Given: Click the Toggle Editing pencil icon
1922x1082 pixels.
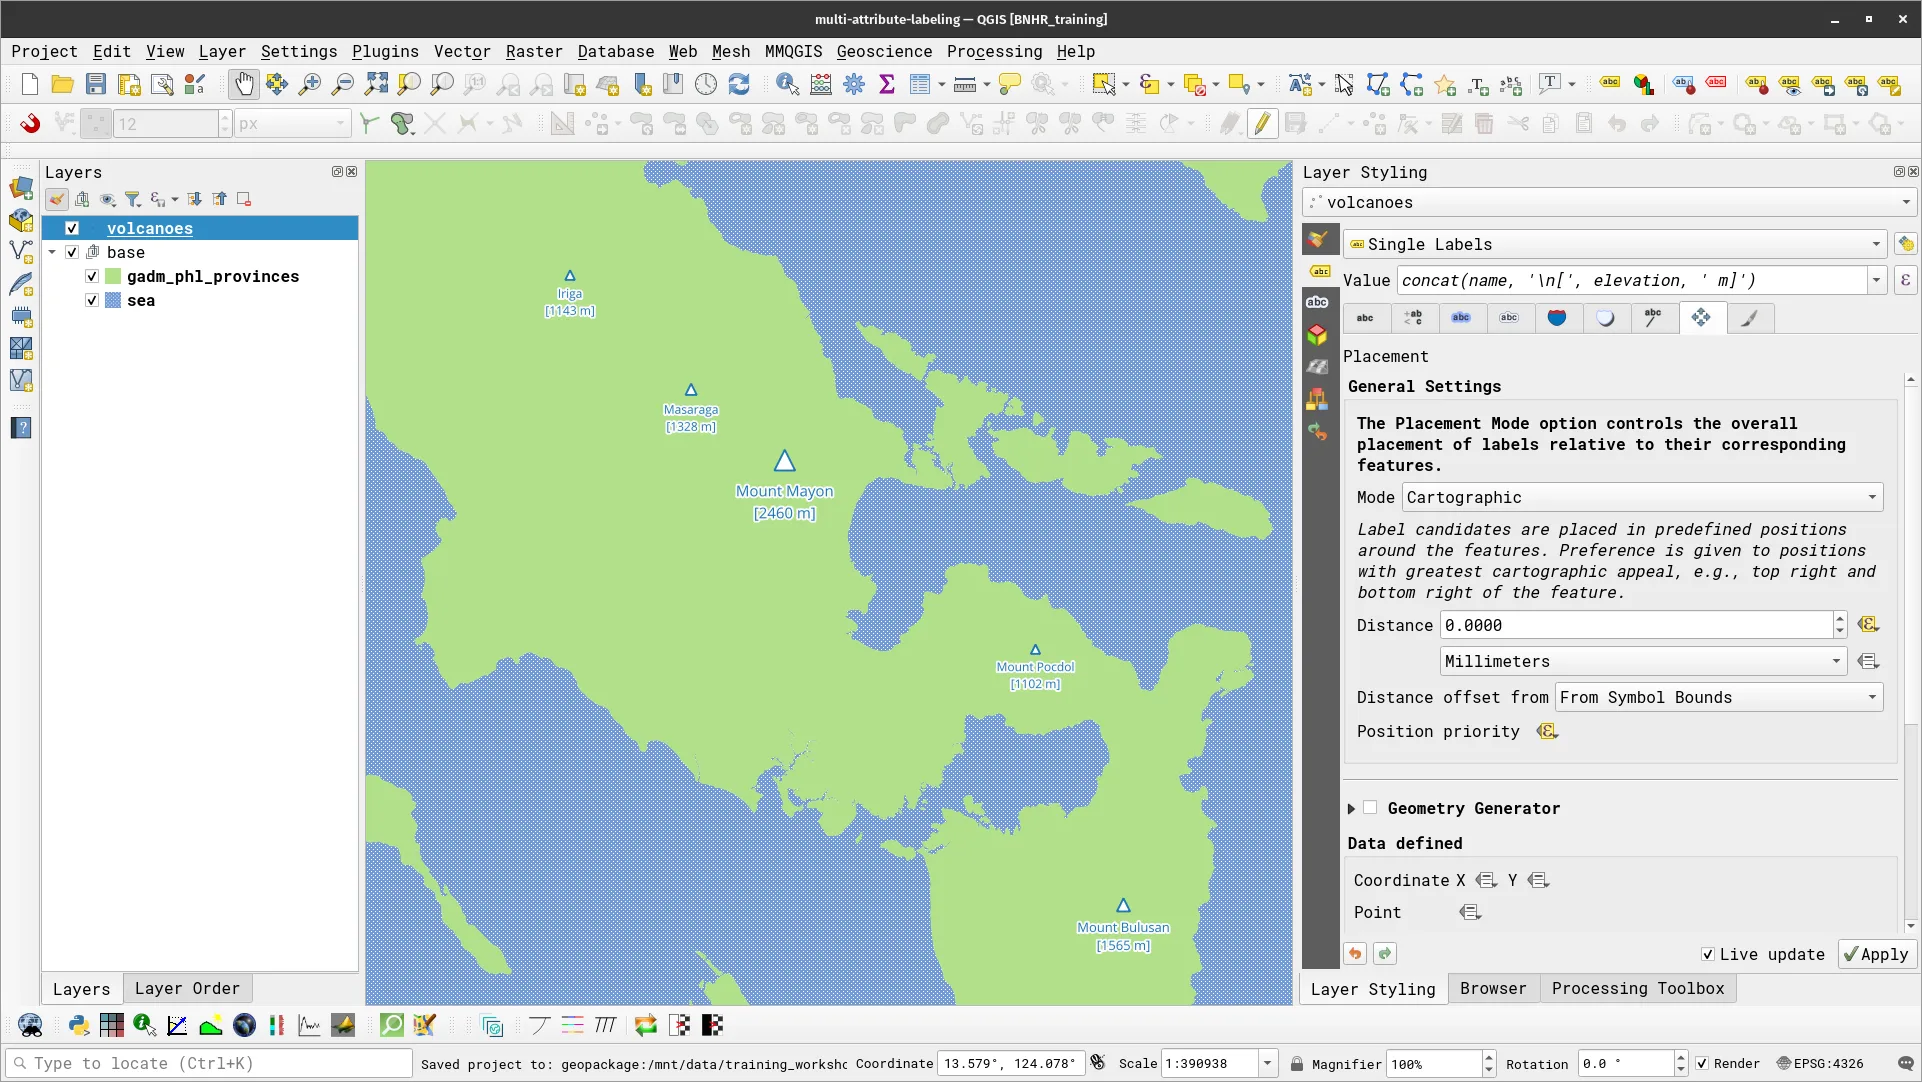Looking at the screenshot, I should point(1262,124).
